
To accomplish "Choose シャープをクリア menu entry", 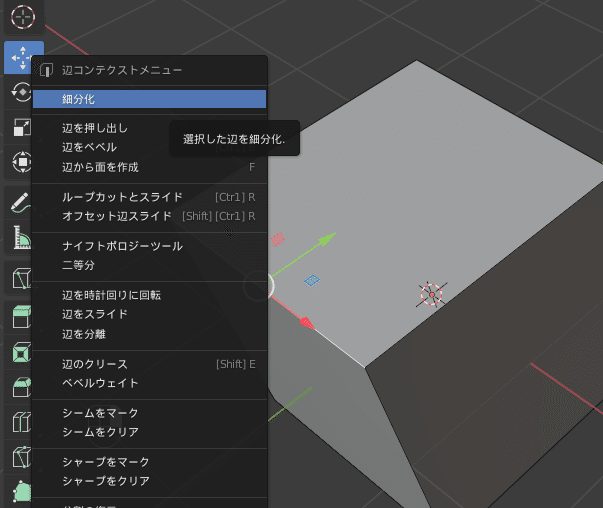I will (149, 481).
